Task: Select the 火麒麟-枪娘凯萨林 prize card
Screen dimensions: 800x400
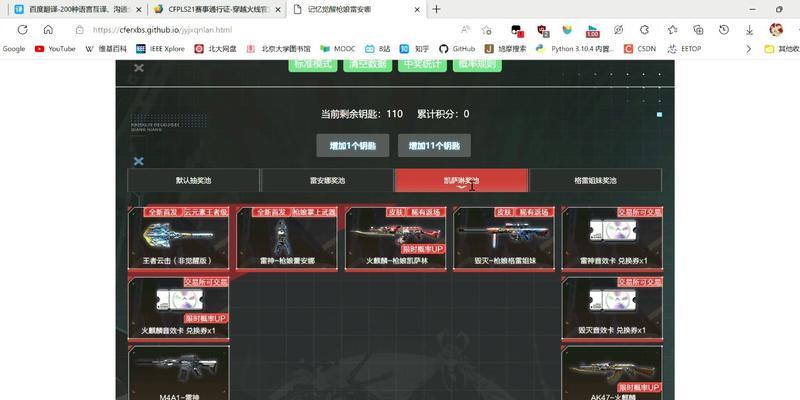Action: (395, 238)
